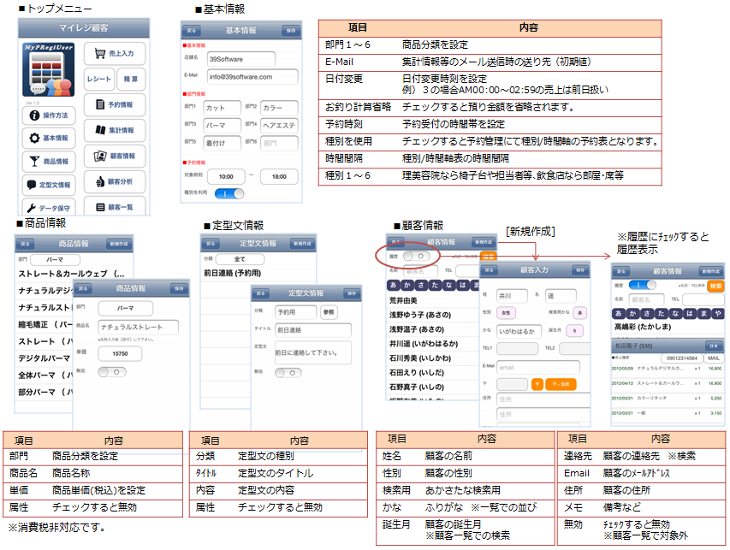Open 売上入力 with the shopping cart icon
The image size is (730, 550).
click(x=115, y=54)
